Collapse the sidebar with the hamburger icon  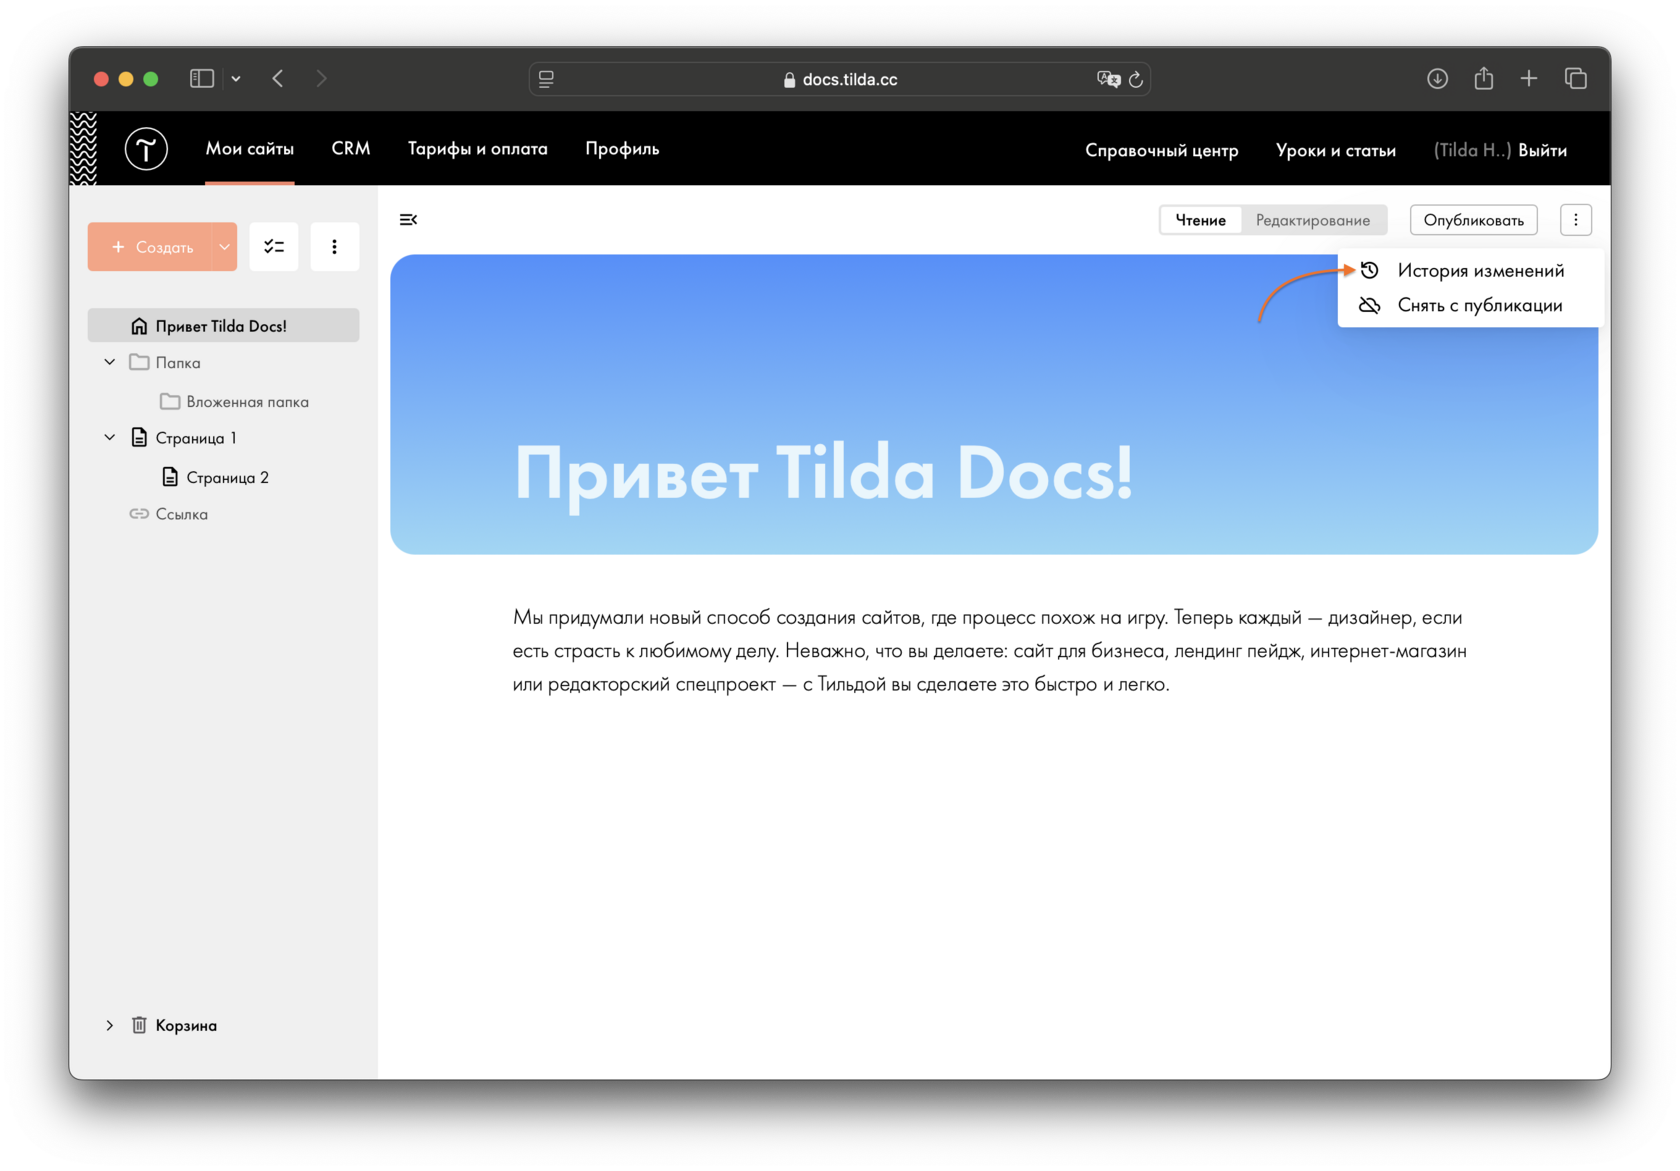408,219
